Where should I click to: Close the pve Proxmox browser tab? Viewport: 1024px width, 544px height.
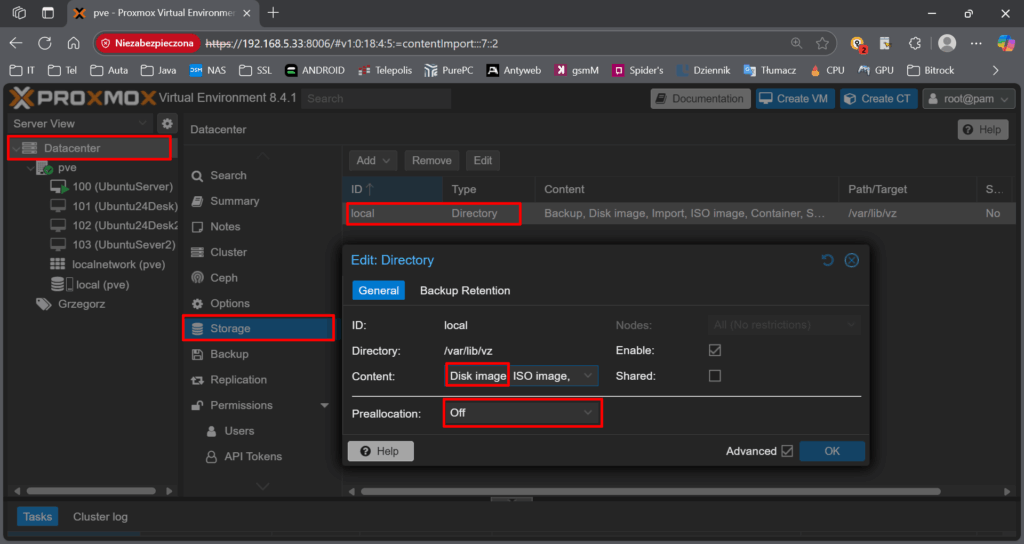click(x=247, y=13)
